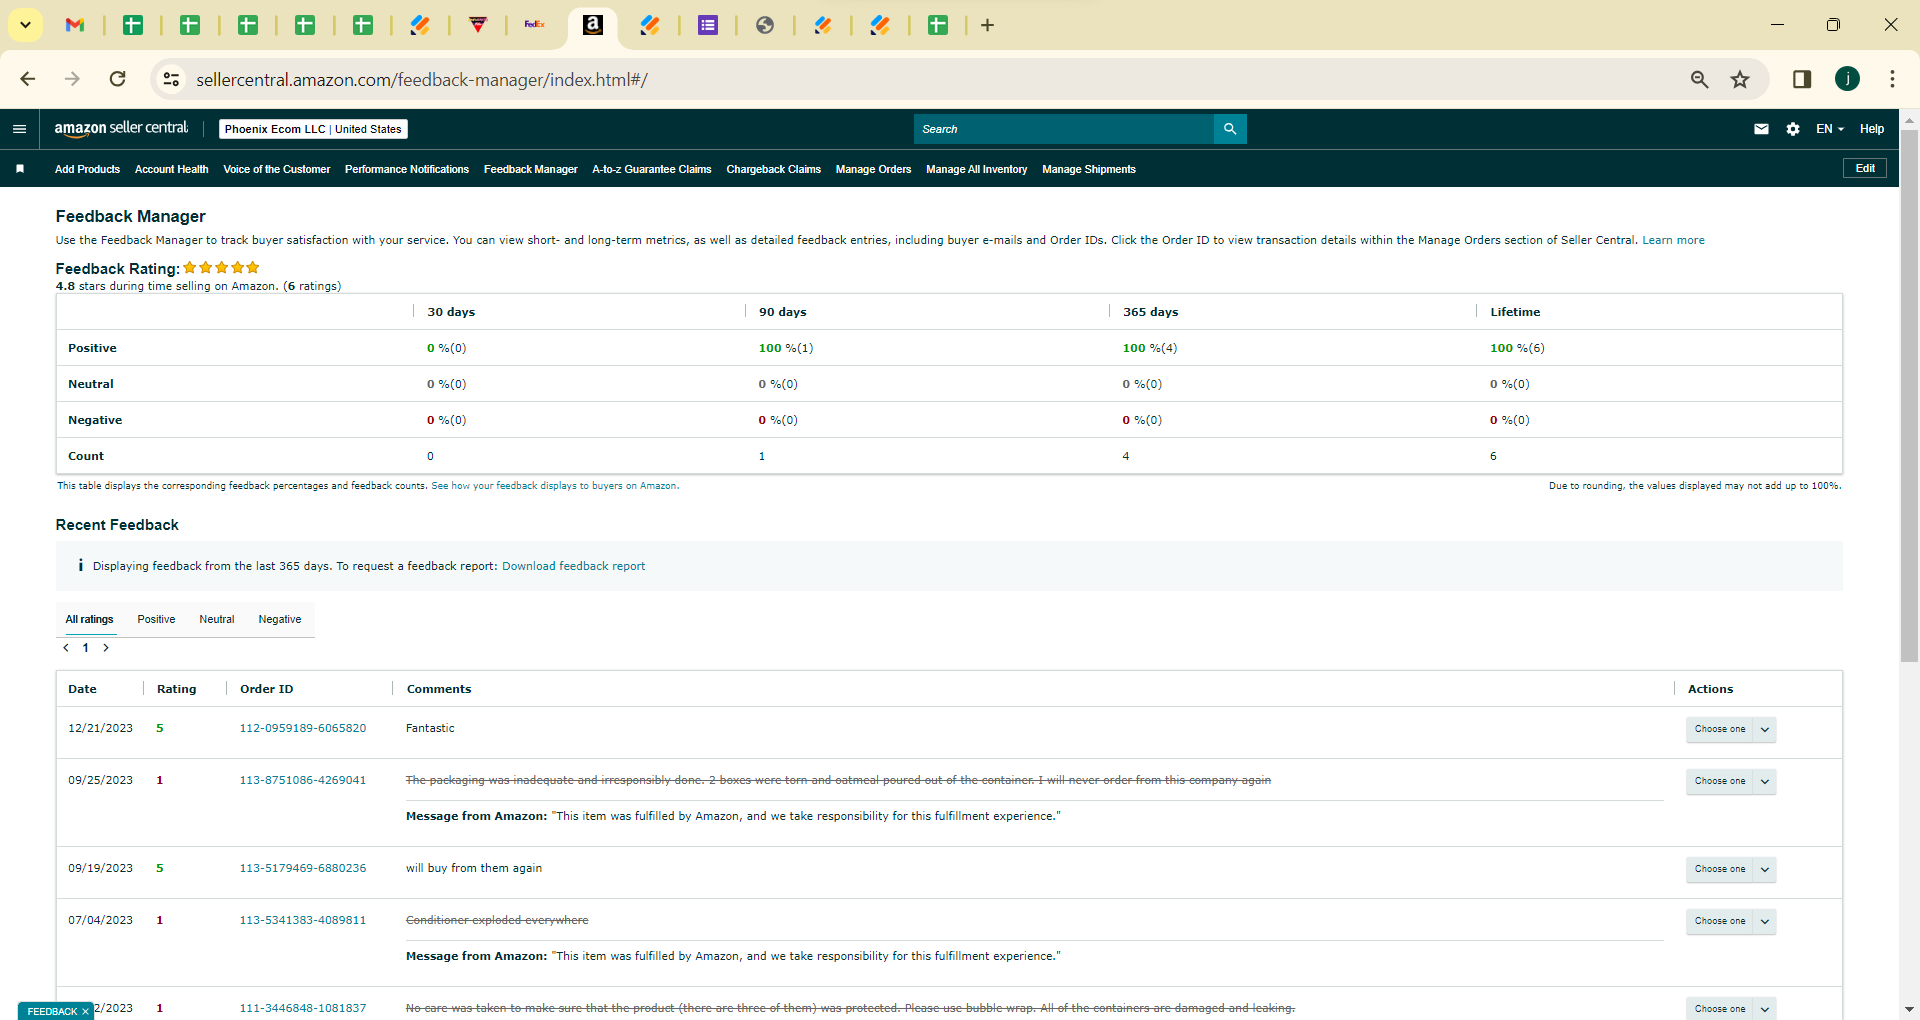Open the EN language dropdown
The image size is (1920, 1020).
click(x=1830, y=129)
